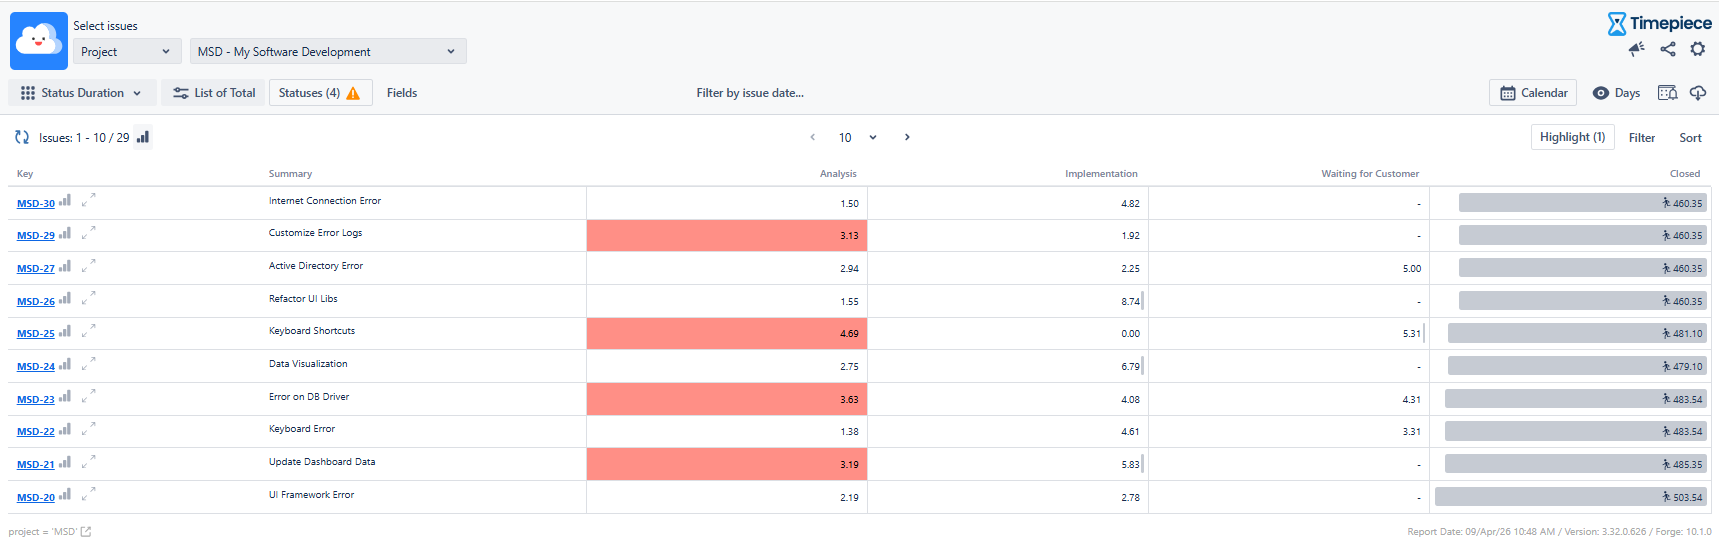Toggle the Highlight (1) option

click(x=1572, y=137)
